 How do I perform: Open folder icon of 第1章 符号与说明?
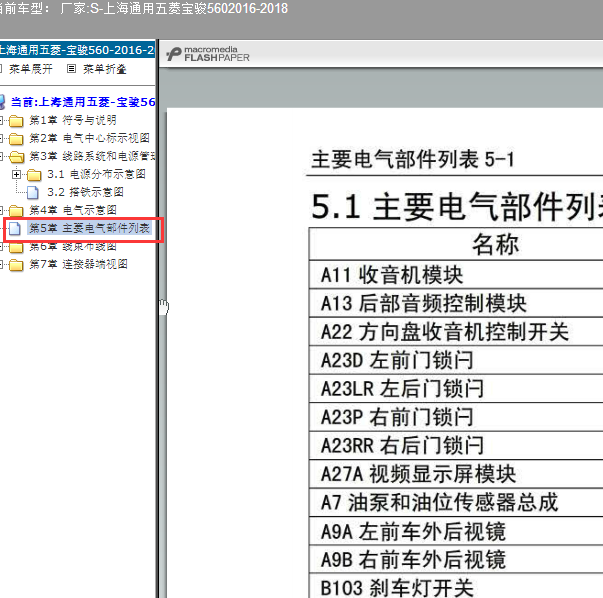click(16, 121)
